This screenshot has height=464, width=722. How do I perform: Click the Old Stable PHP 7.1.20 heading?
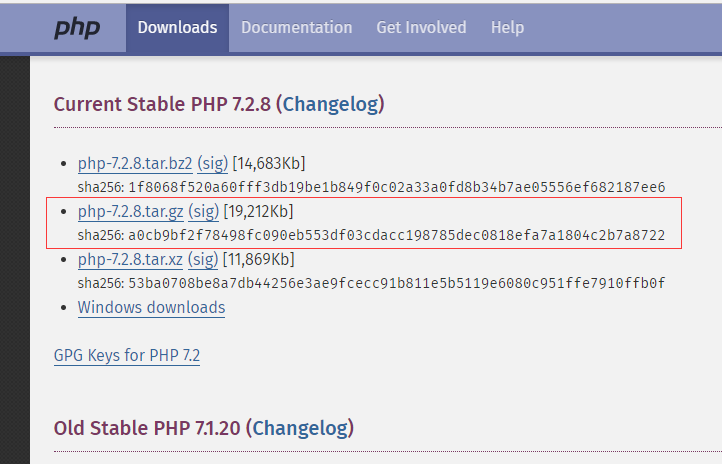coord(204,429)
